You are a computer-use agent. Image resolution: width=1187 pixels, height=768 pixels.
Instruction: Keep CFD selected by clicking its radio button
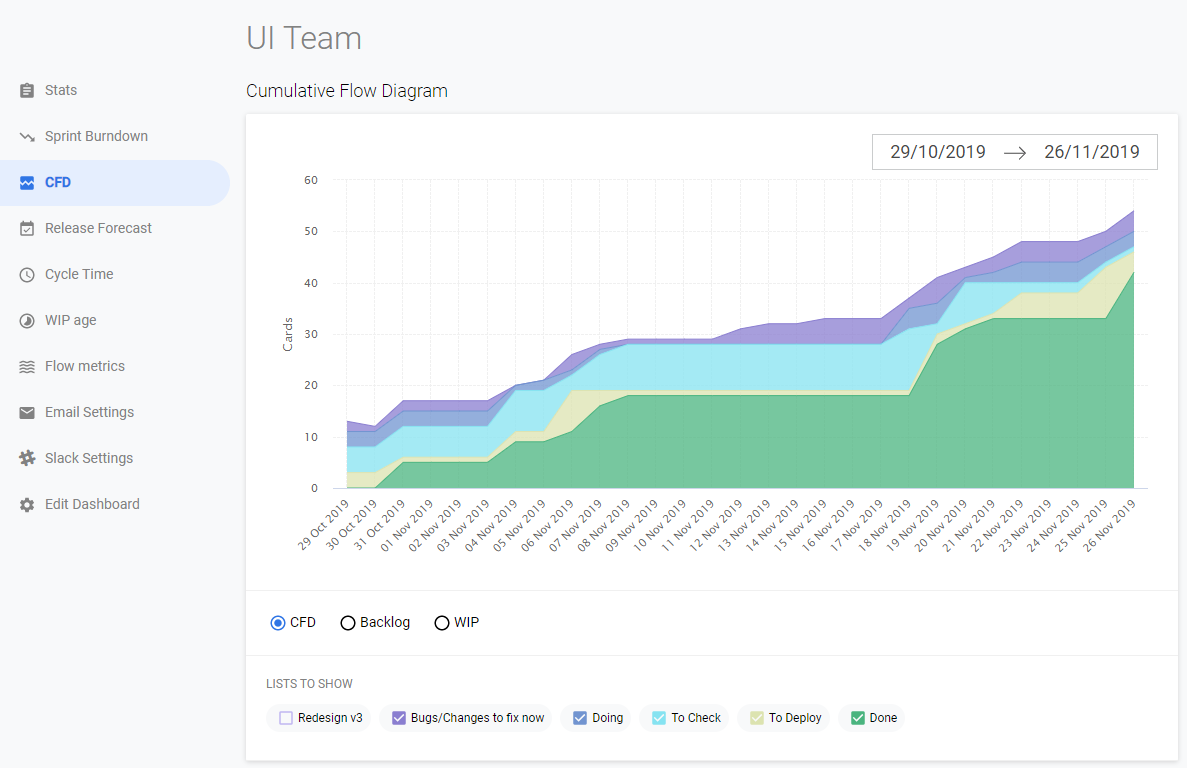coord(277,622)
